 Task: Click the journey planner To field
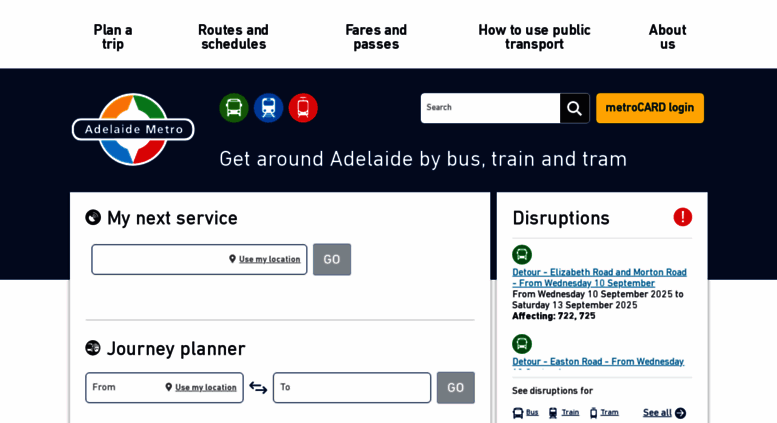click(351, 388)
